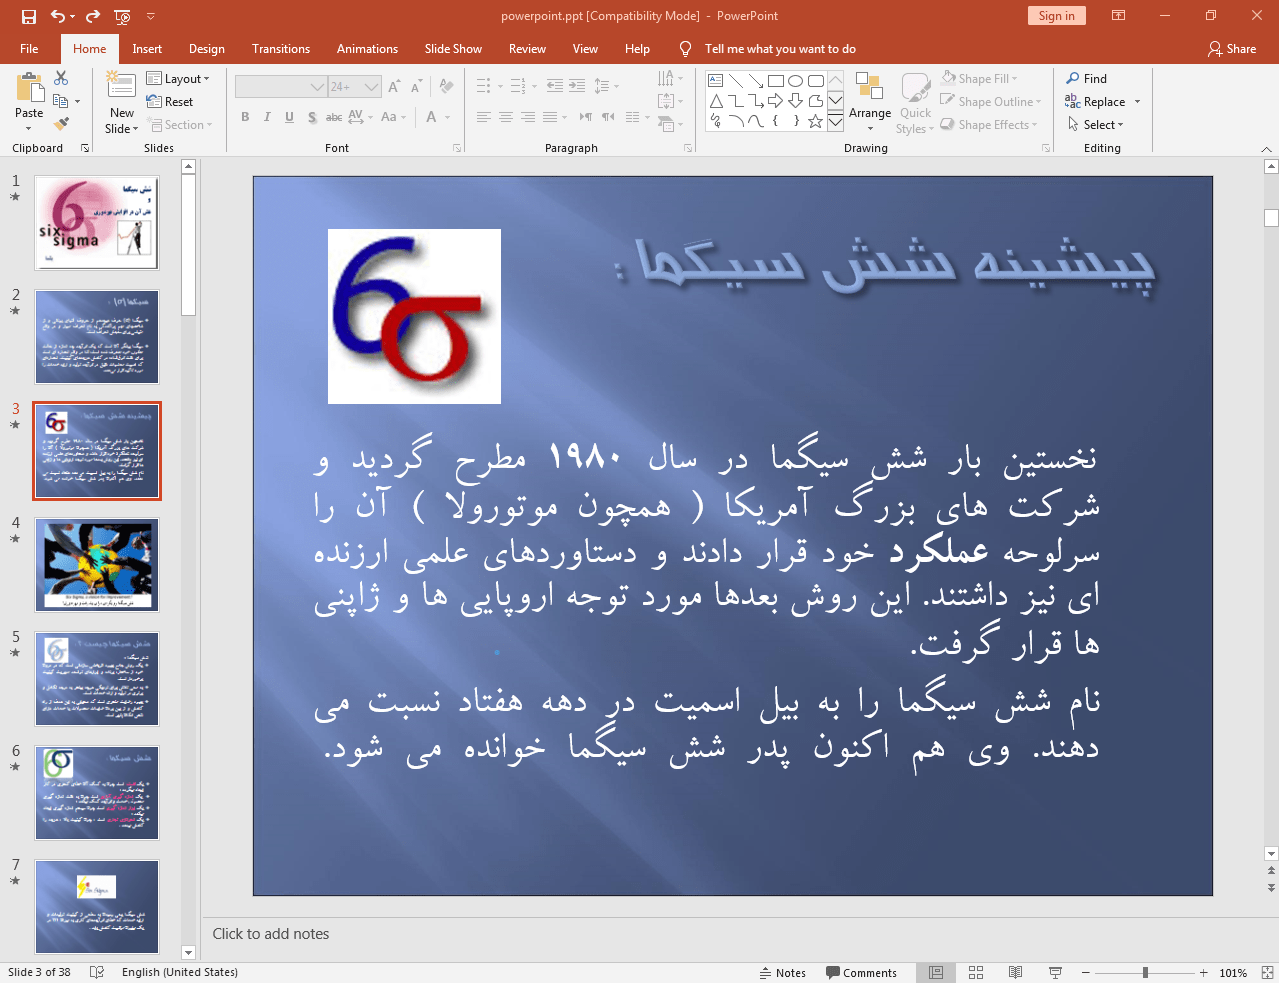Screen dimensions: 1279x983
Task: Toggle the Comments pane
Action: 862,972
